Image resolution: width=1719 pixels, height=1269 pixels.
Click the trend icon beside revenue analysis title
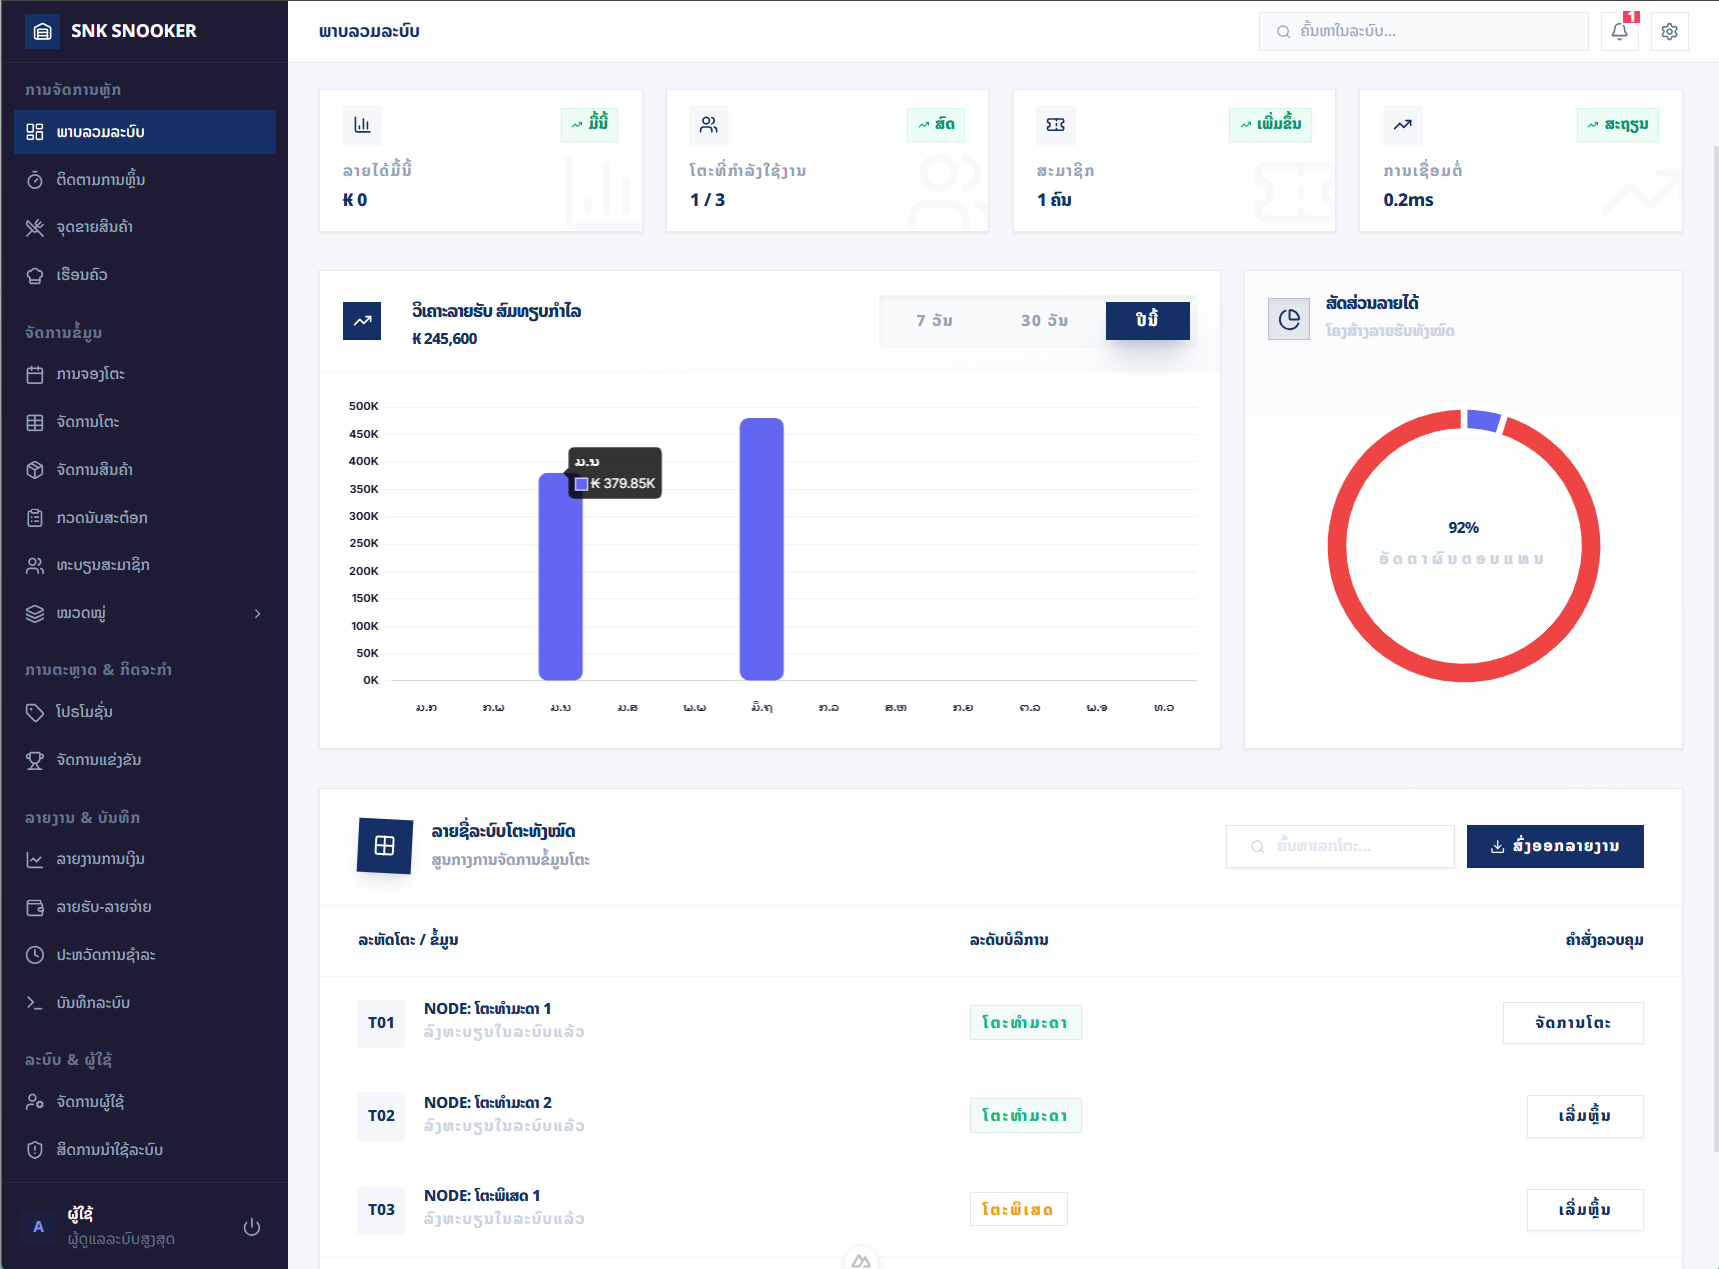click(x=362, y=321)
